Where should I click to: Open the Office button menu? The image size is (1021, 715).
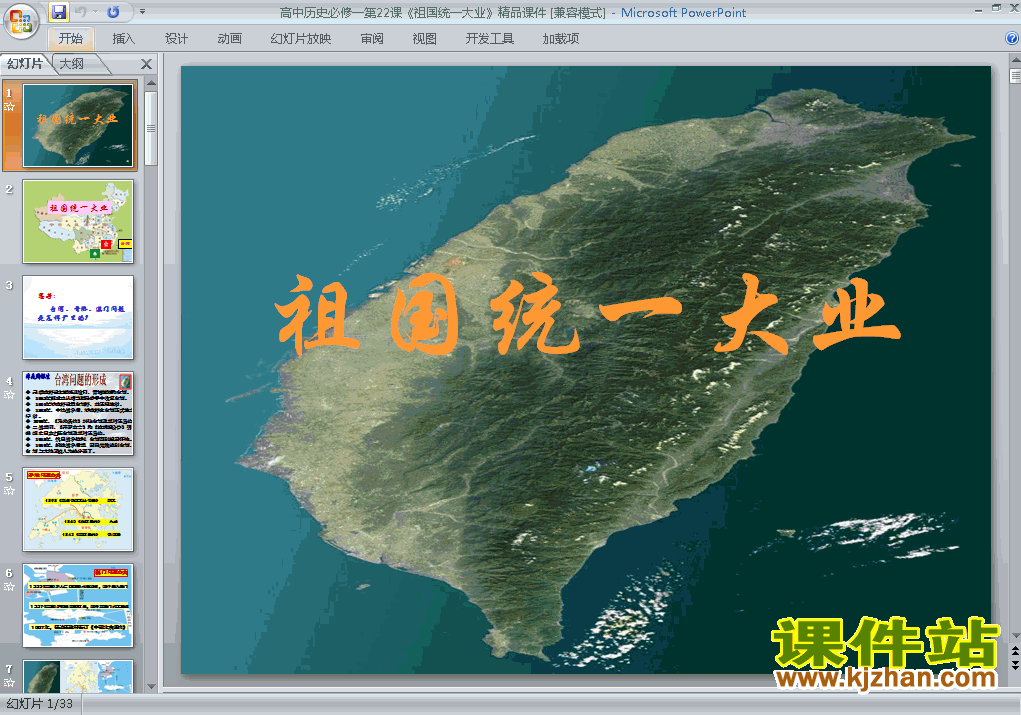click(x=21, y=21)
